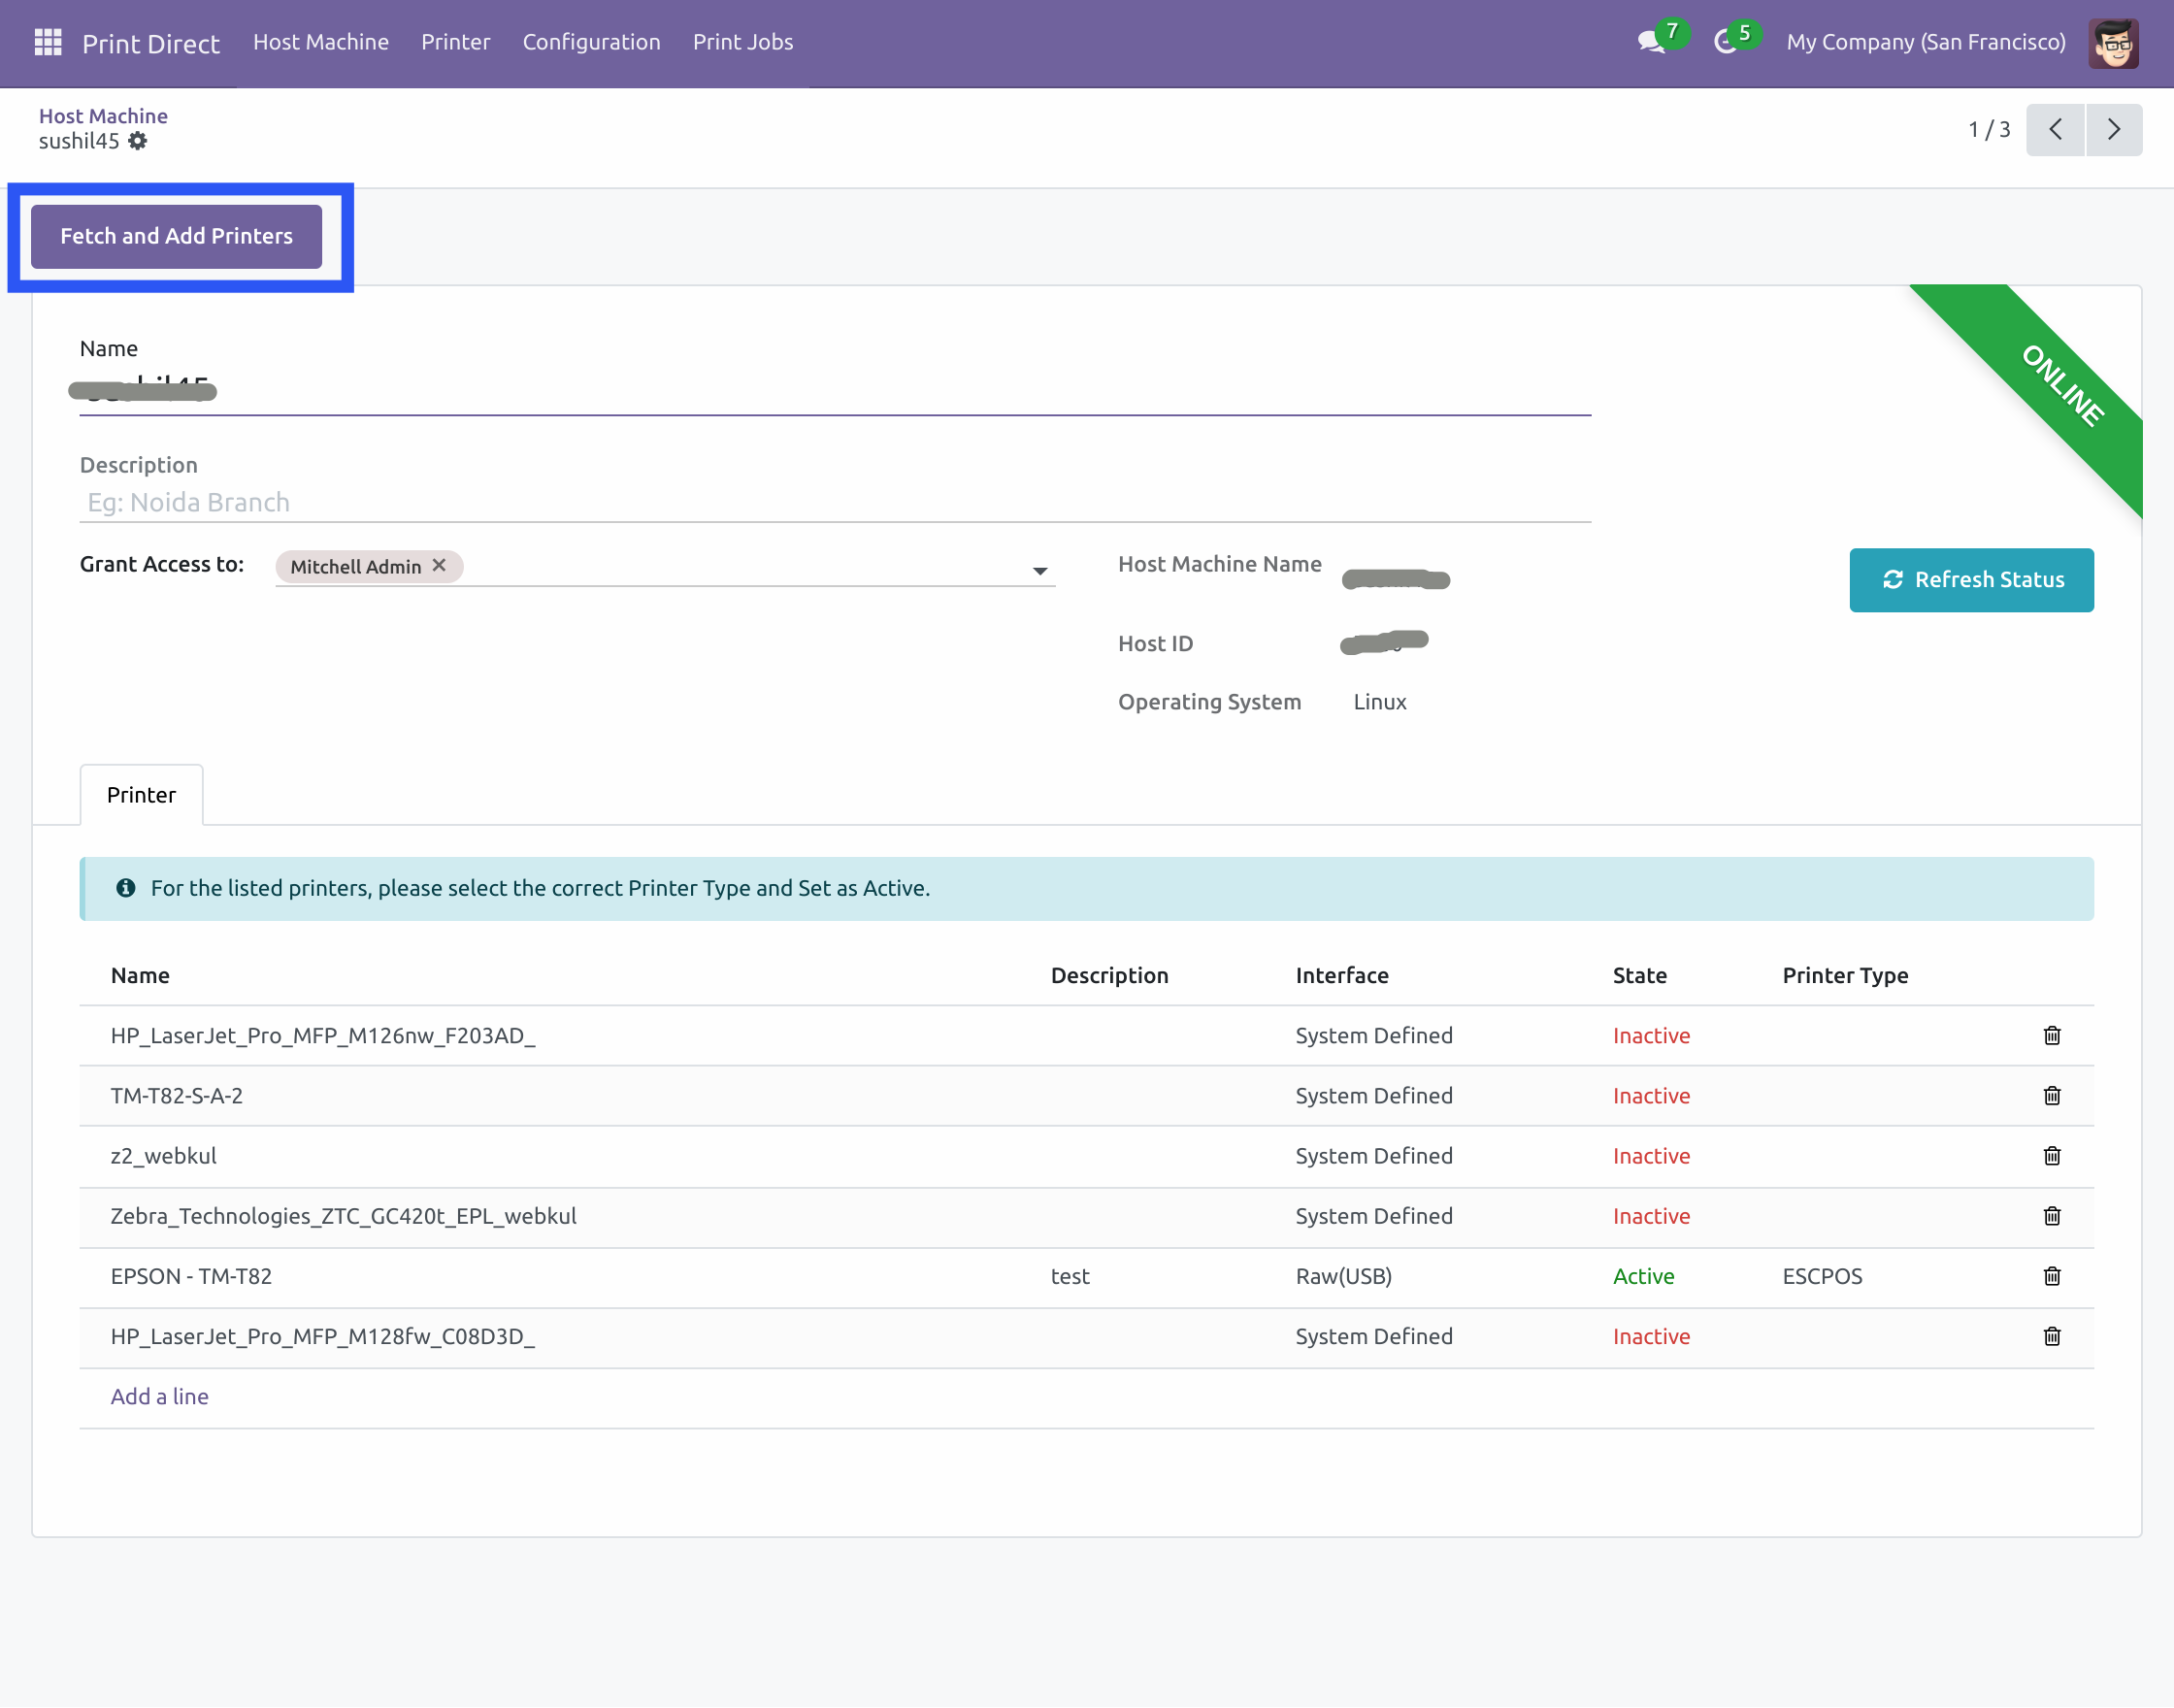Add a line to the printer list
The image size is (2174, 1708).
pos(159,1396)
